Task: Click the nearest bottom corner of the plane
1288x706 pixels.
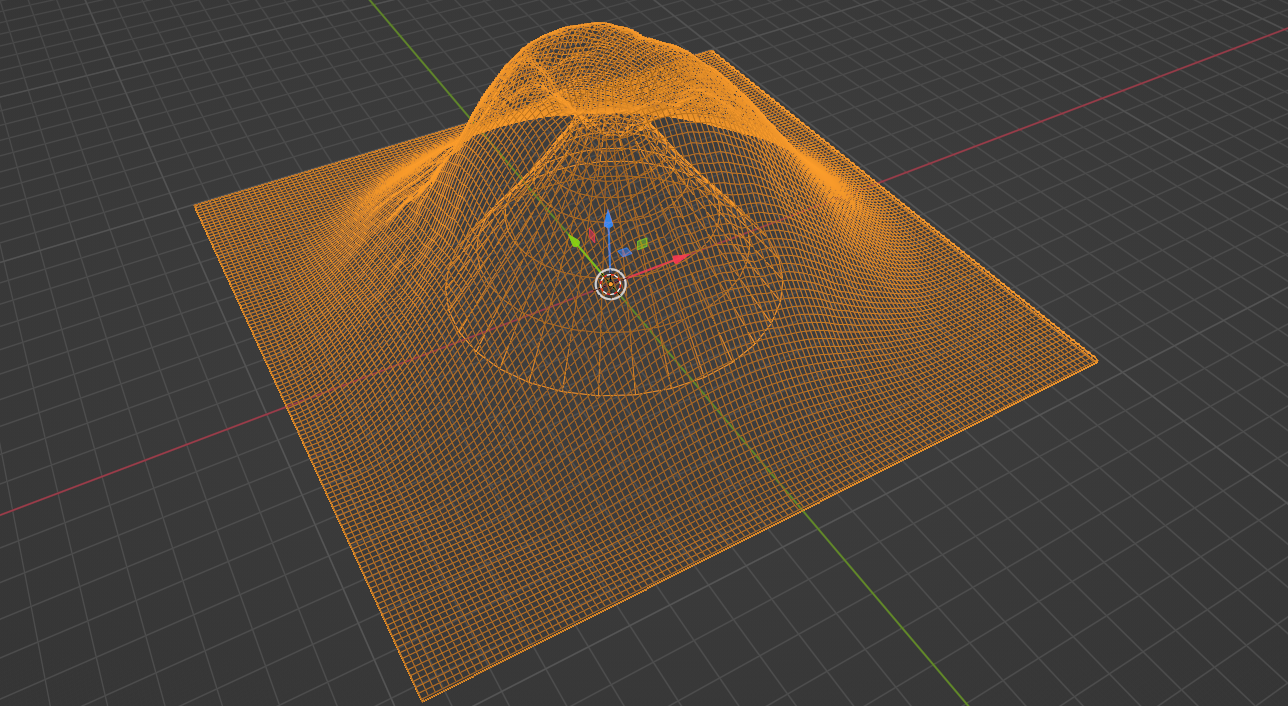Action: pyautogui.click(x=422, y=699)
